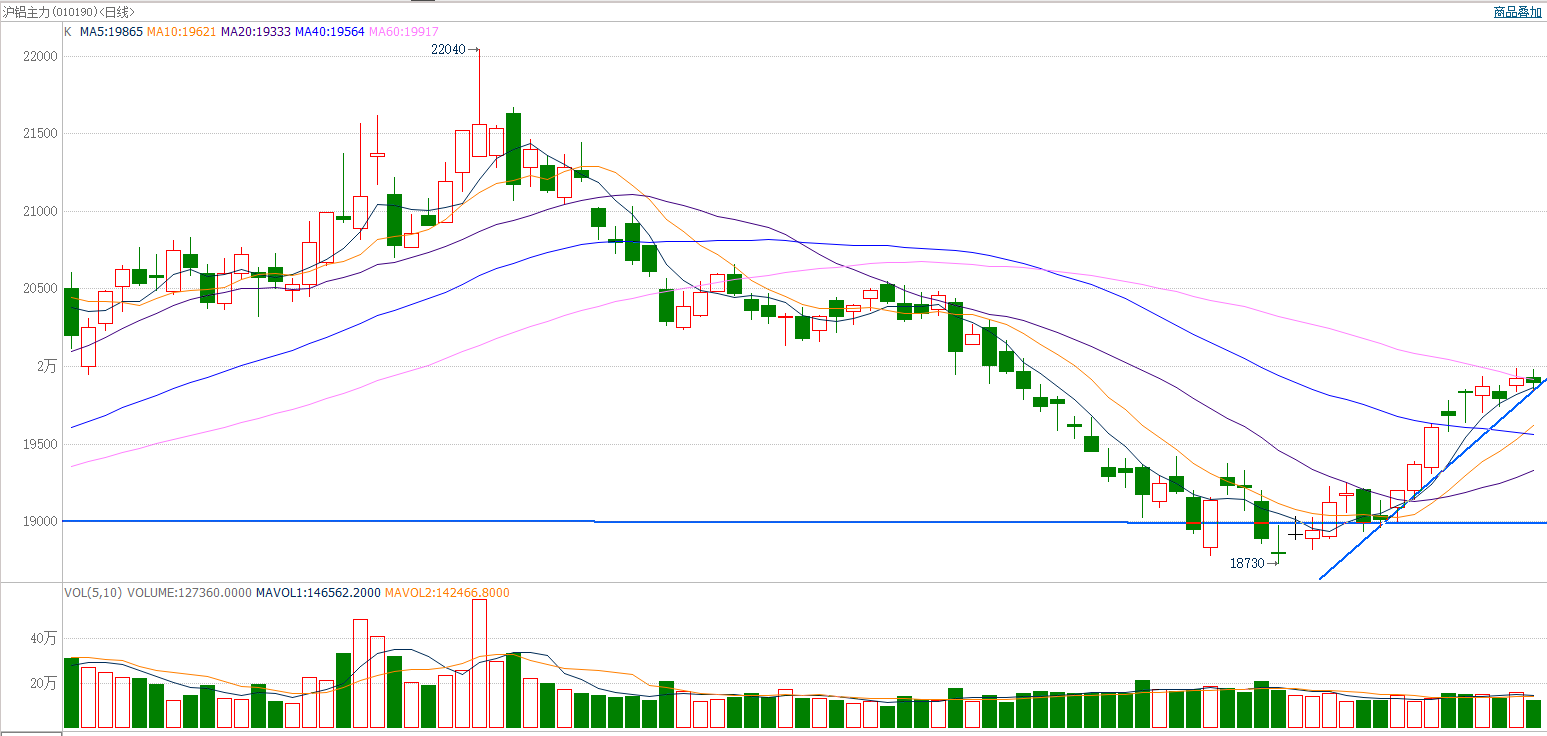Select the MA5:19865 indicator label
Image resolution: width=1547 pixels, height=736 pixels.
tap(111, 32)
